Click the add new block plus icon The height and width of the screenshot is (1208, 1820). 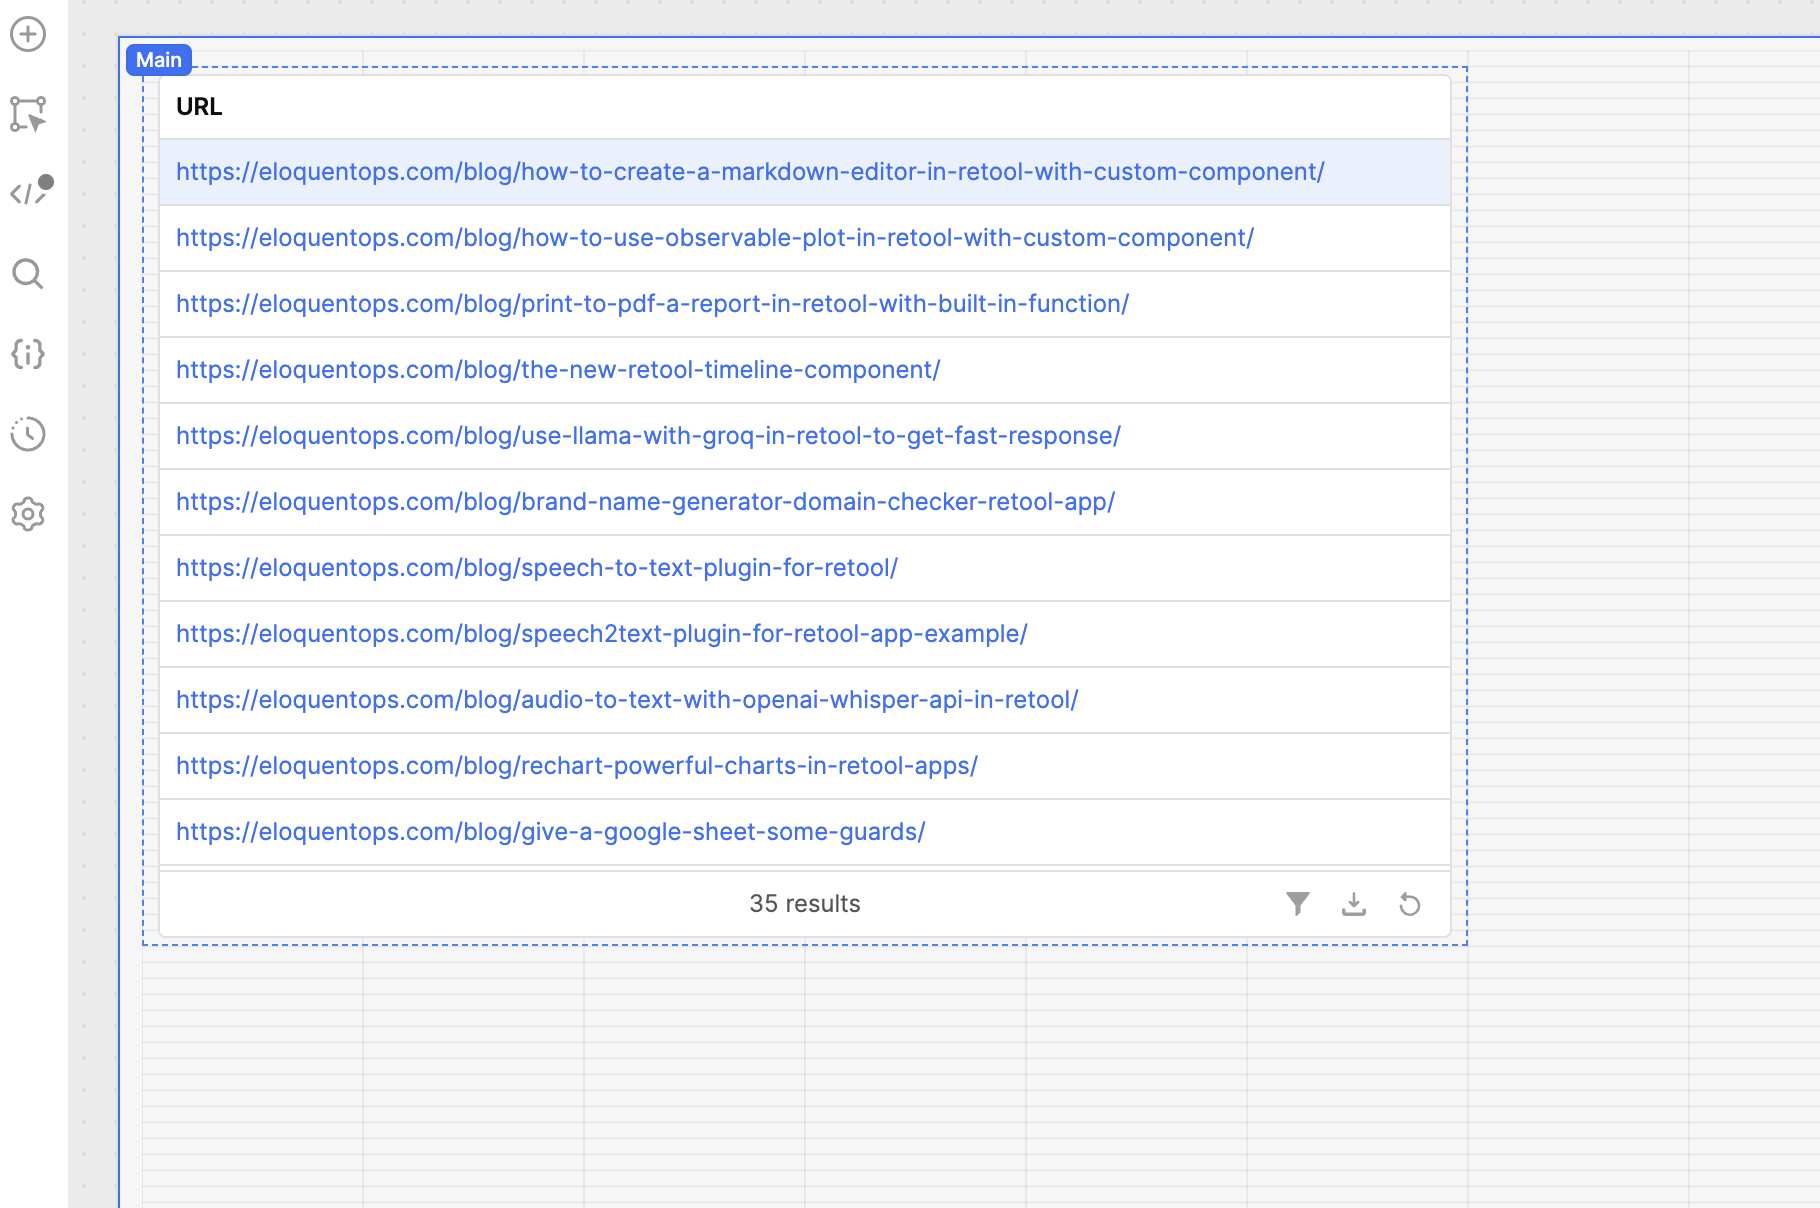click(x=28, y=33)
